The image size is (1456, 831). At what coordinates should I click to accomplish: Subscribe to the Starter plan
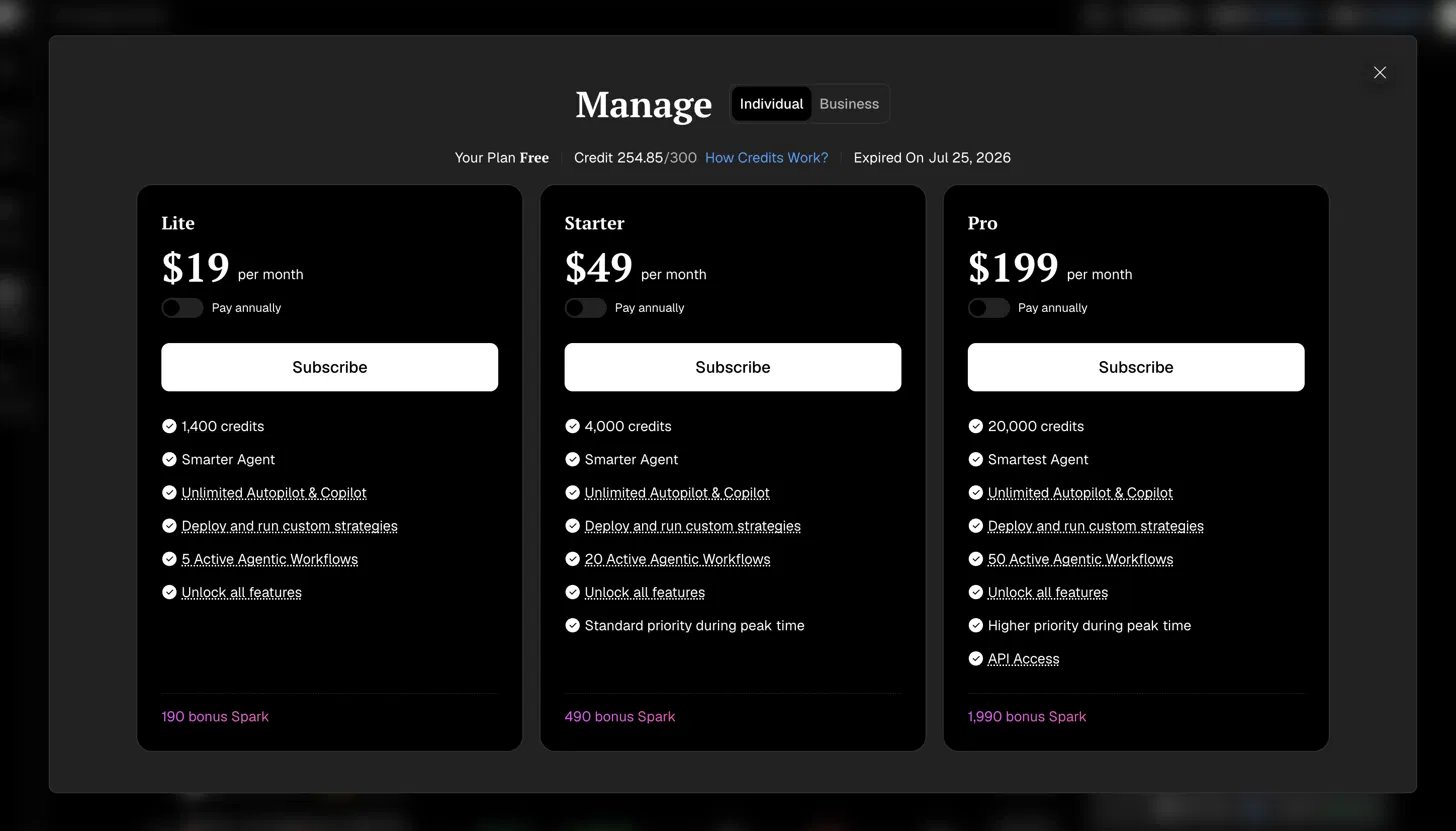pyautogui.click(x=732, y=367)
